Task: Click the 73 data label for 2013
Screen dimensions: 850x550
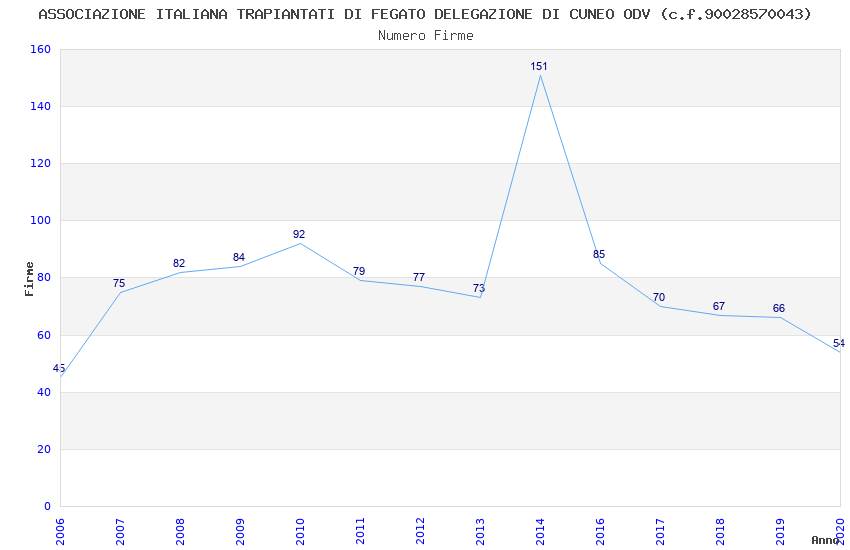Action: (x=479, y=288)
